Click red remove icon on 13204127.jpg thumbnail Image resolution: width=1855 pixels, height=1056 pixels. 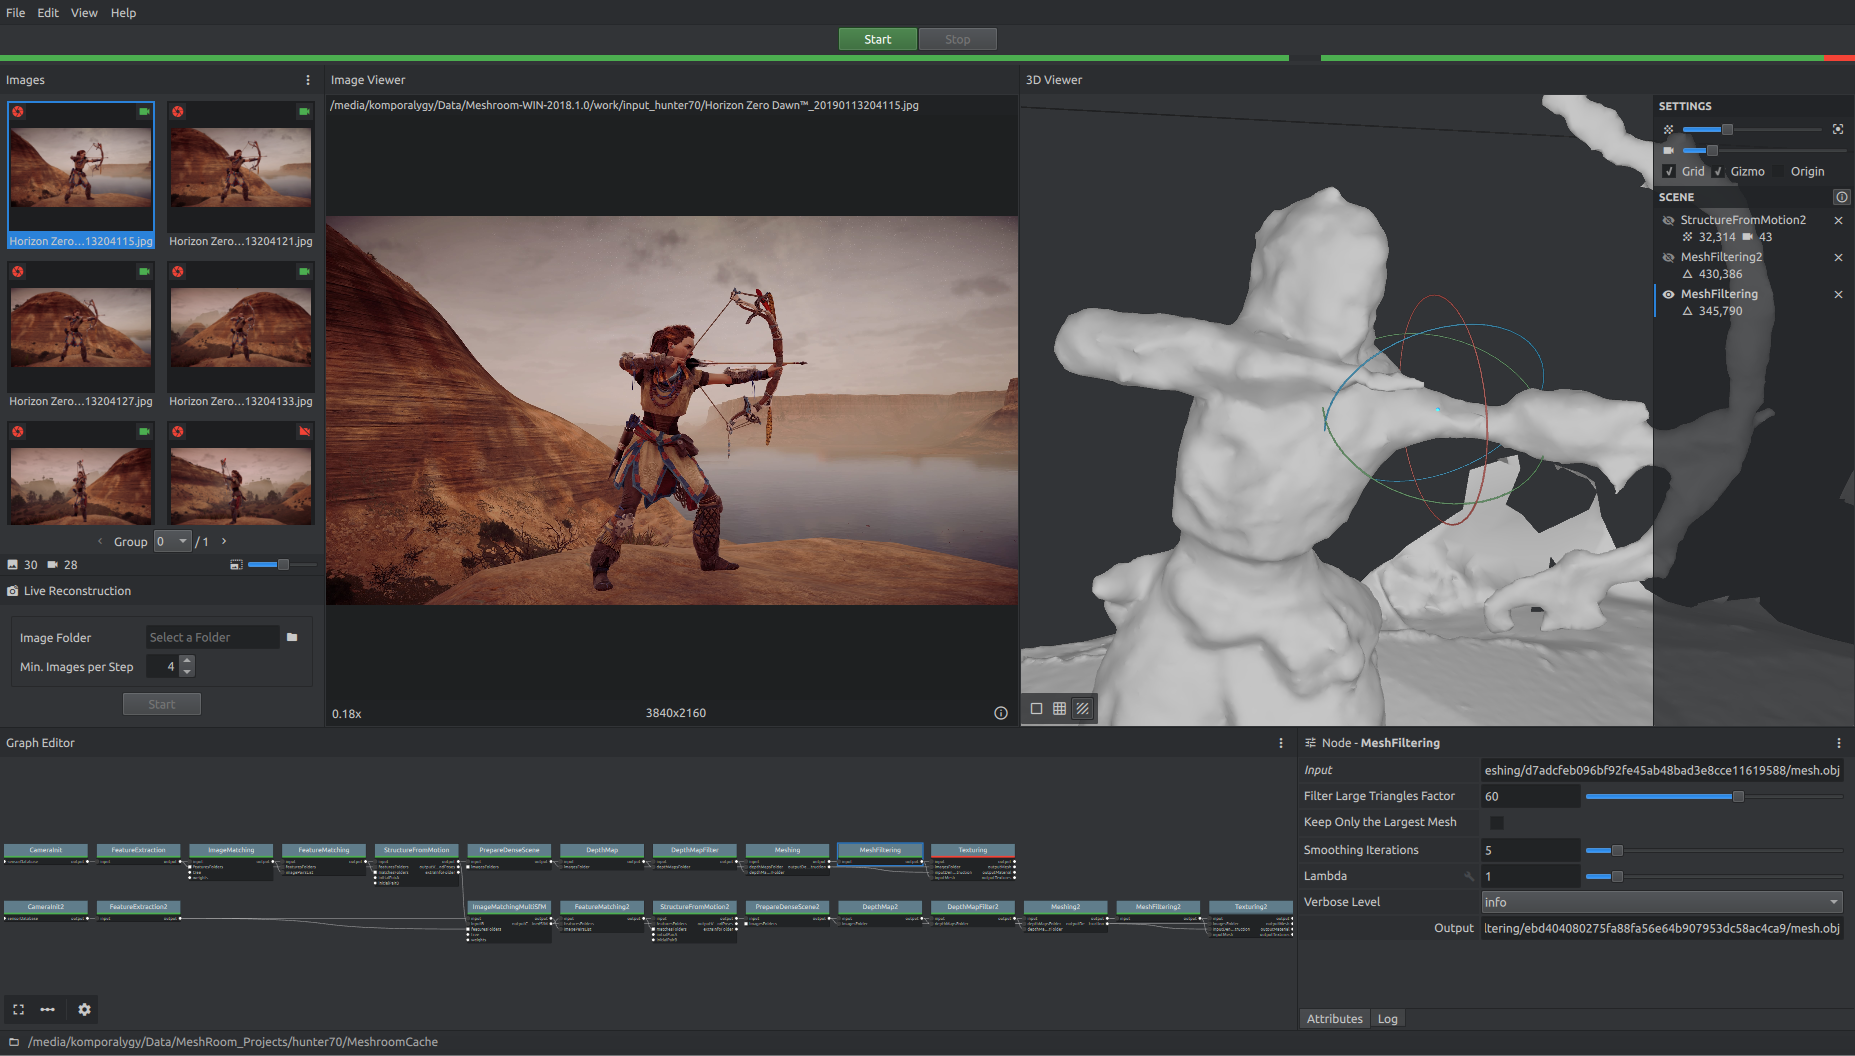pyautogui.click(x=18, y=272)
